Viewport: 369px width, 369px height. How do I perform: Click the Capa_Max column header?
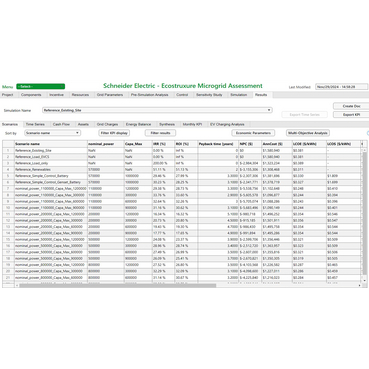pyautogui.click(x=138, y=144)
